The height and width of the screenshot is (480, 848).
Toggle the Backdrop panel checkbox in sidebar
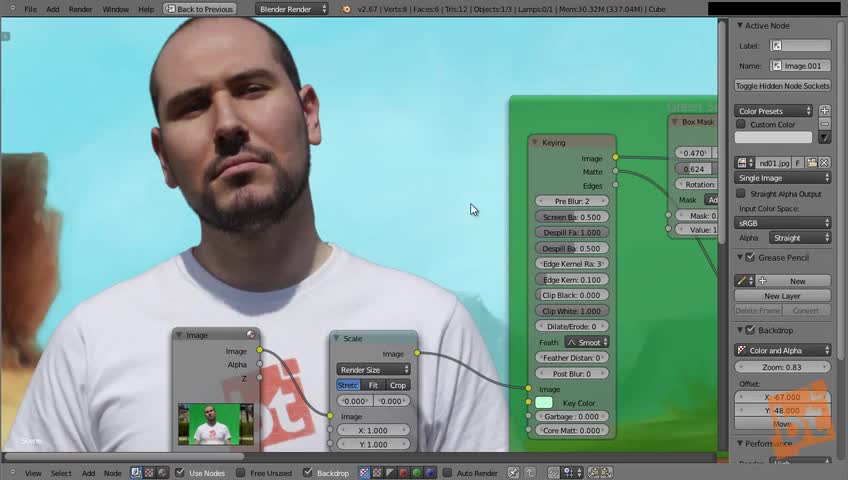point(750,330)
